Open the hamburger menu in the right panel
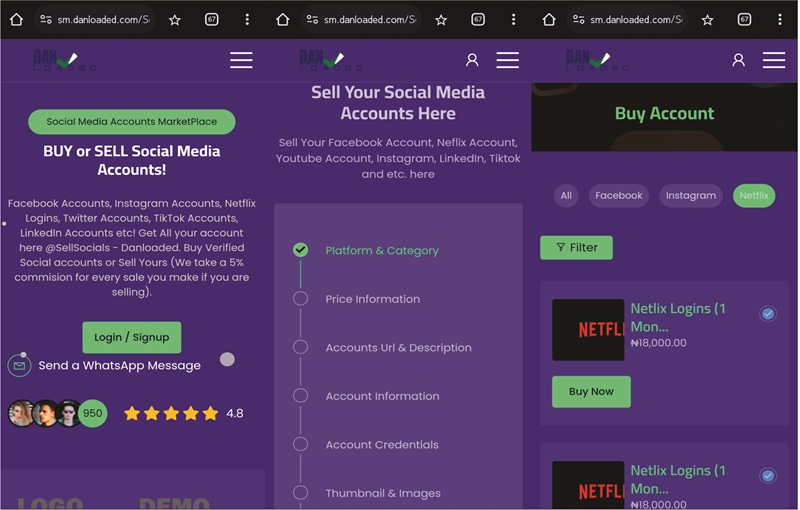The height and width of the screenshot is (510, 800). pyautogui.click(x=774, y=60)
